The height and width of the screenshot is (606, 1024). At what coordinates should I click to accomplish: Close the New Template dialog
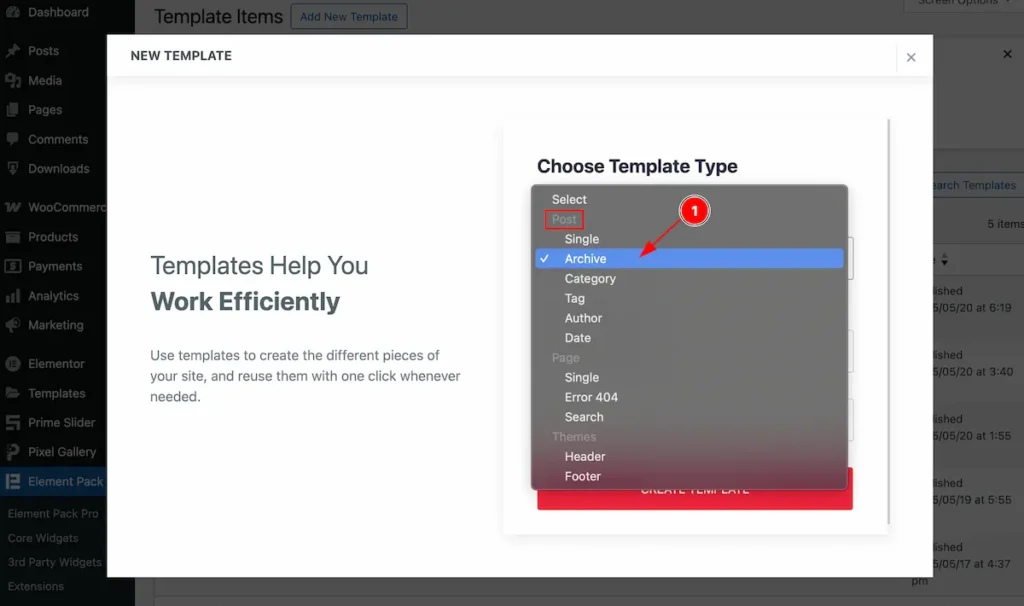(910, 57)
